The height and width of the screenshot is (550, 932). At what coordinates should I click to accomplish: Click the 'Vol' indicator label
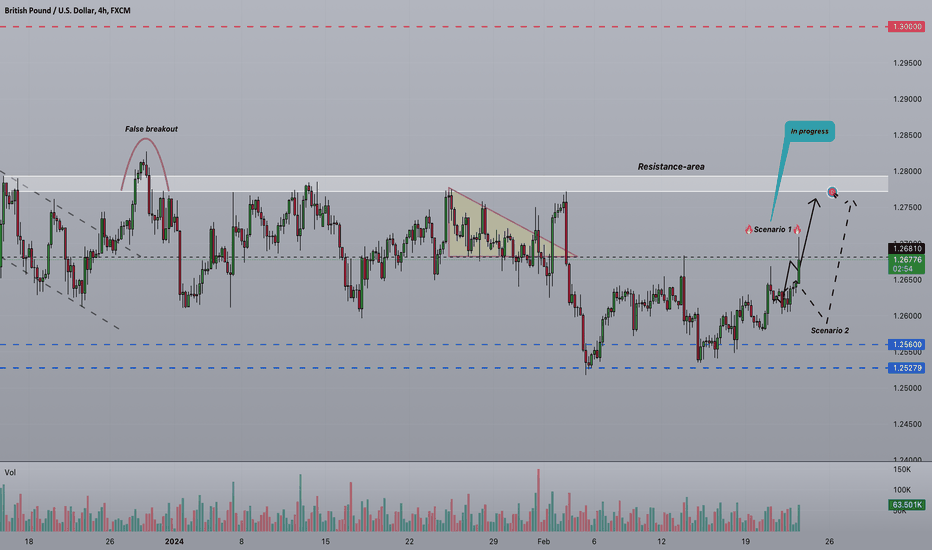(x=10, y=472)
